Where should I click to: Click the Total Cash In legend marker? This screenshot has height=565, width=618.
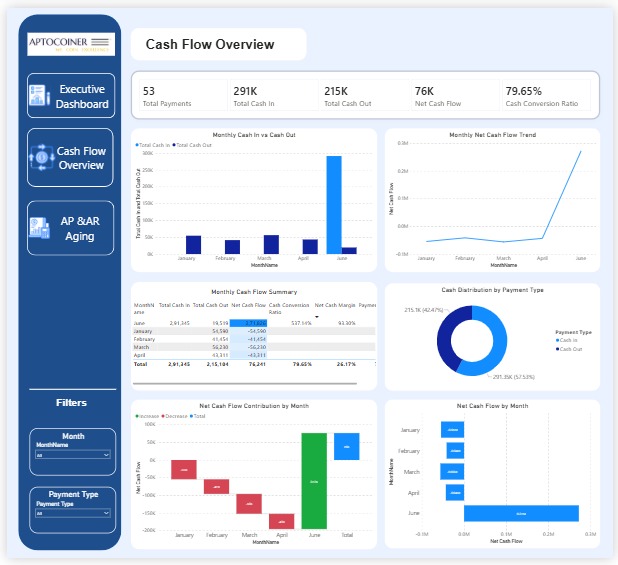tap(137, 145)
